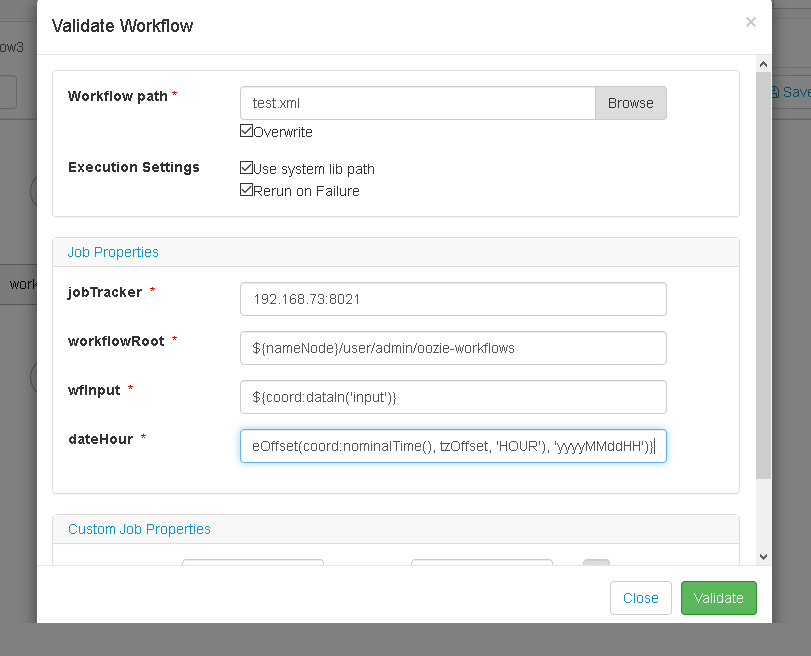Expand the Job Properties section
811x656 pixels.
tap(113, 252)
